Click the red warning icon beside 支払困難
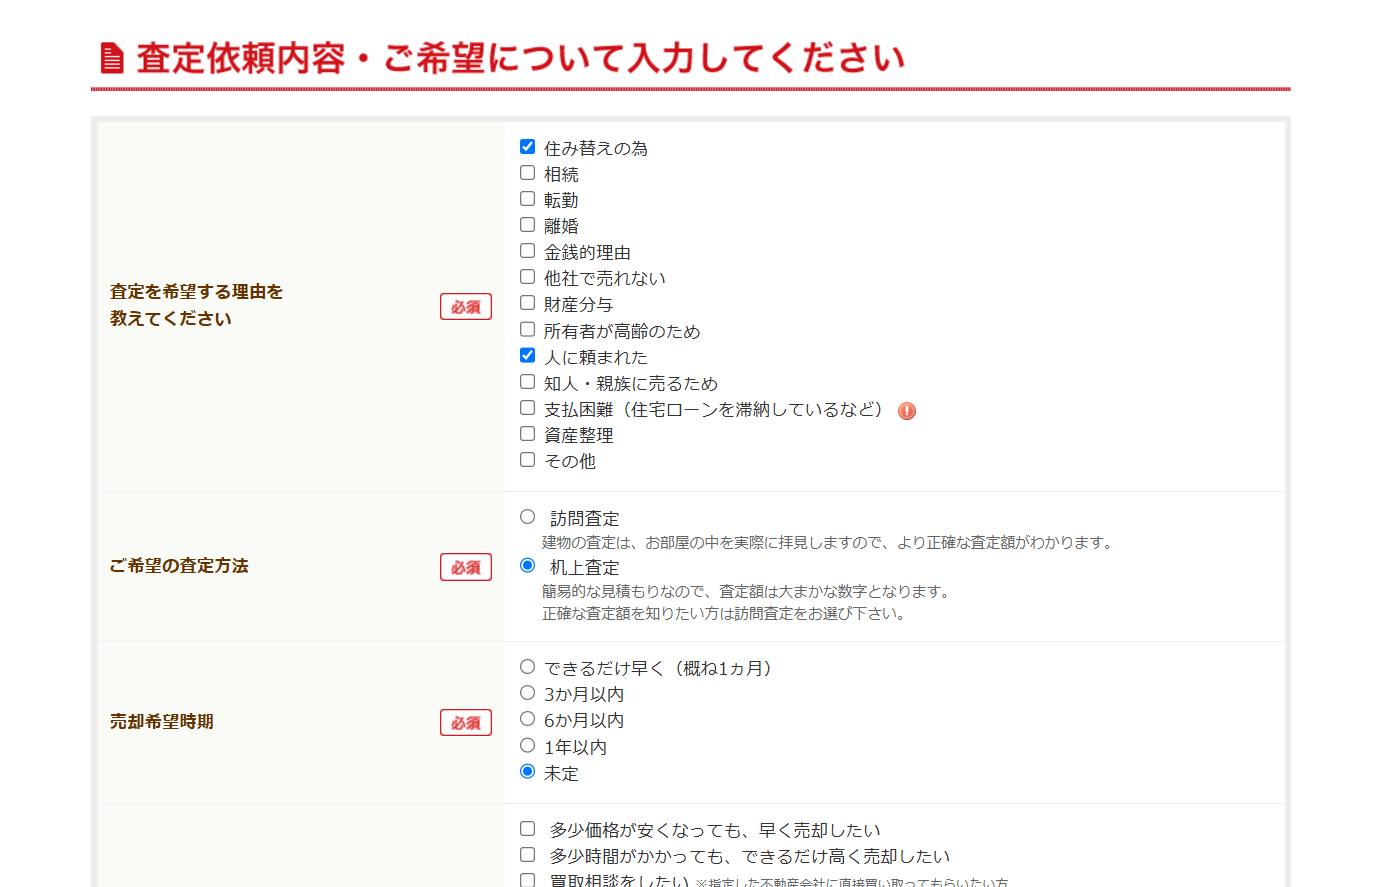 (x=907, y=411)
